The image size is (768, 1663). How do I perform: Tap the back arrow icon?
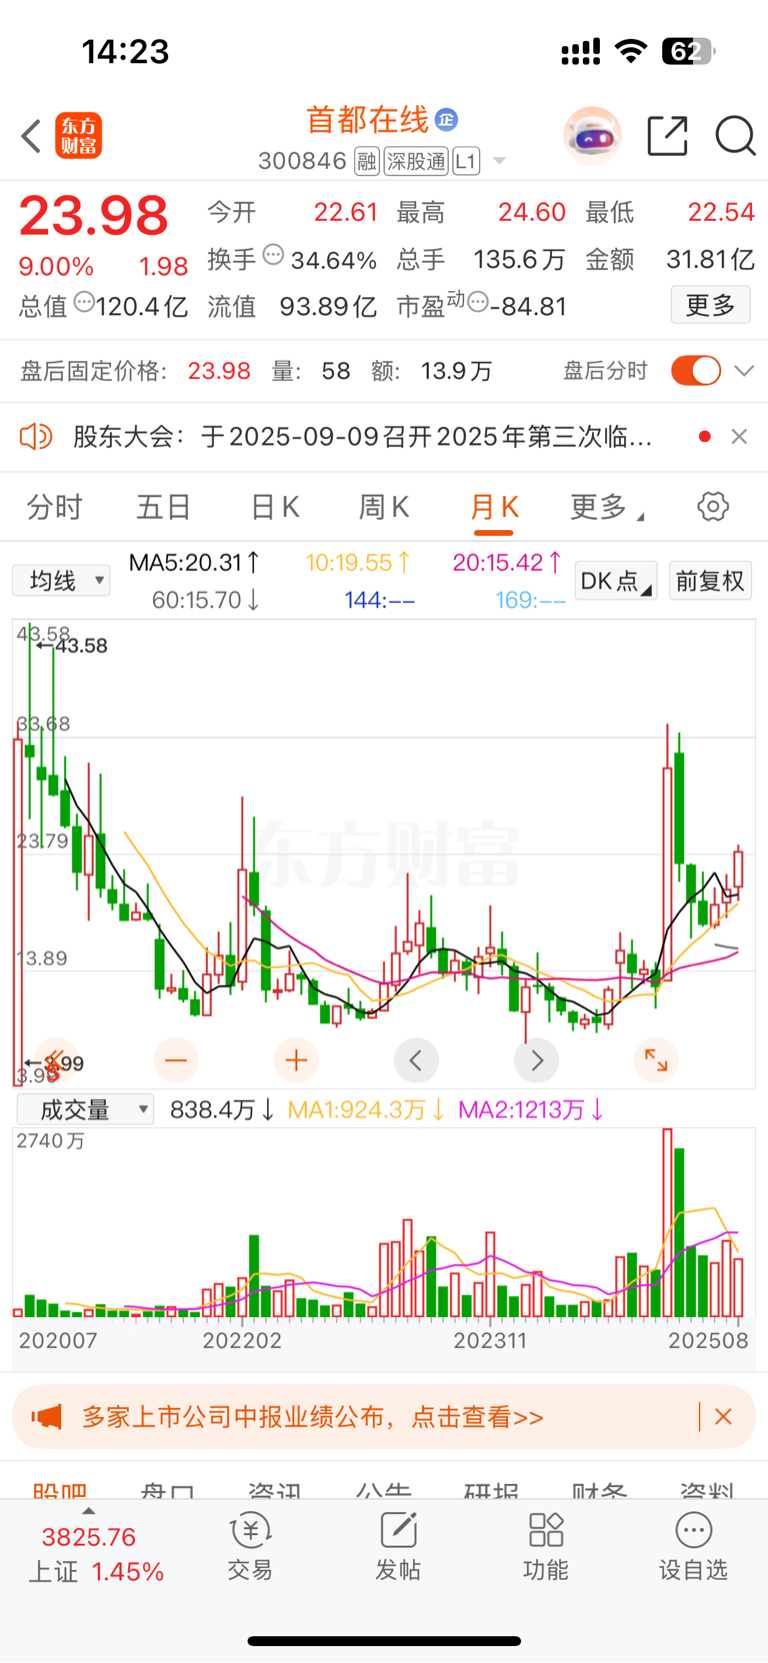click(x=31, y=135)
